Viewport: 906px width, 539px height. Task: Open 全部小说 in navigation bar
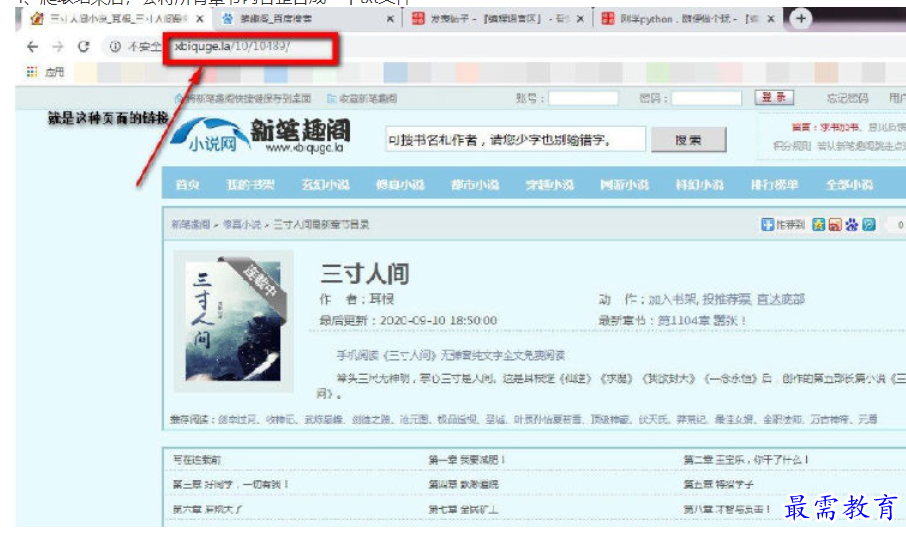point(849,185)
